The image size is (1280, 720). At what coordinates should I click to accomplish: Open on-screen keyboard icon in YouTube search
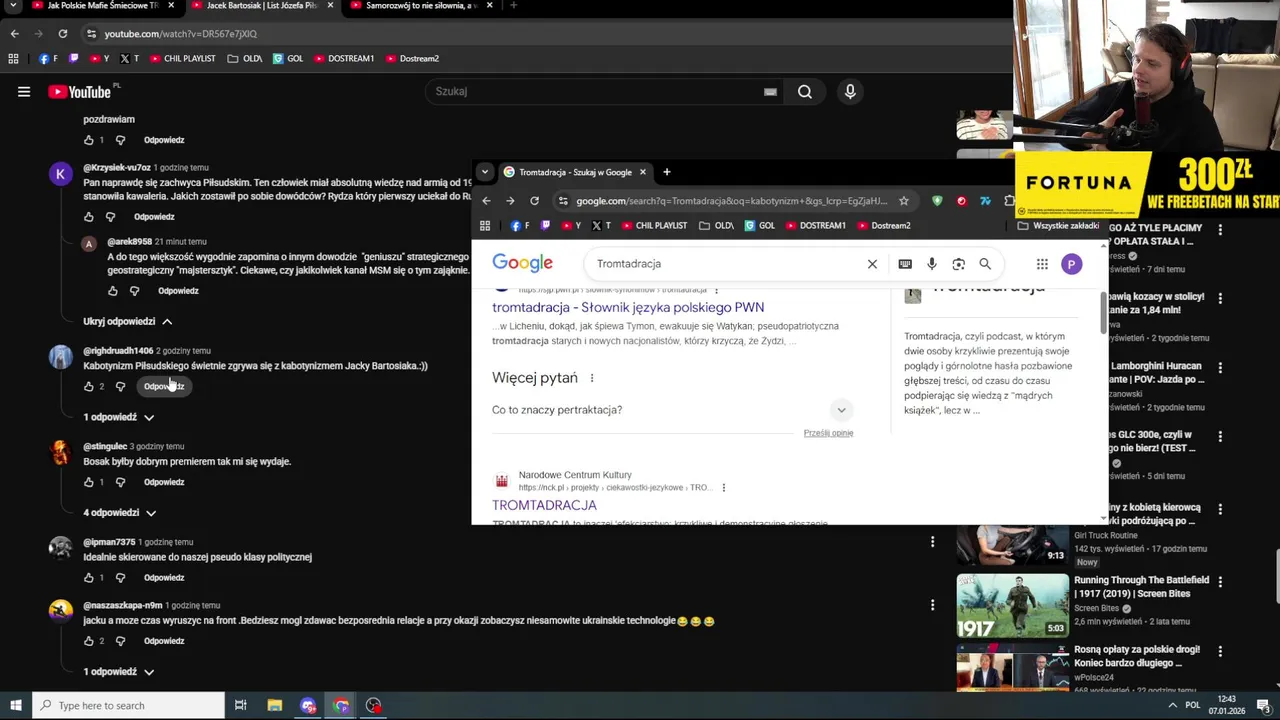tap(770, 92)
